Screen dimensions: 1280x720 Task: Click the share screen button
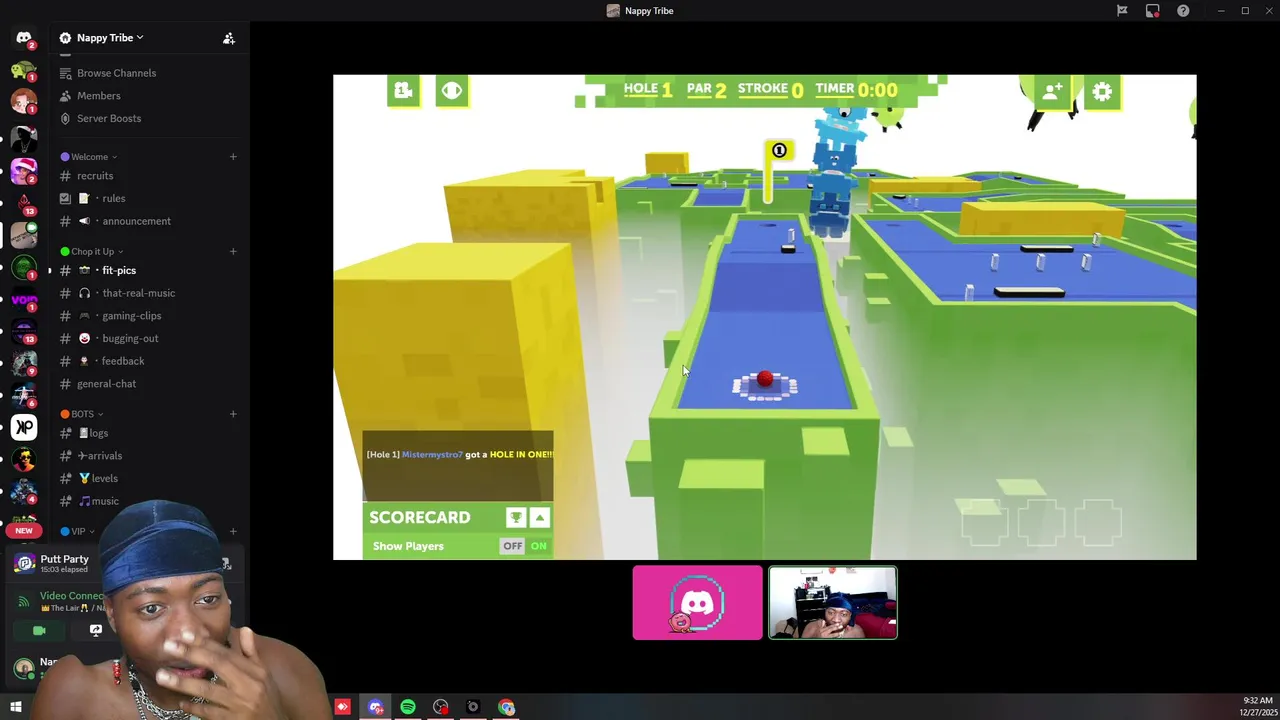[x=96, y=631]
